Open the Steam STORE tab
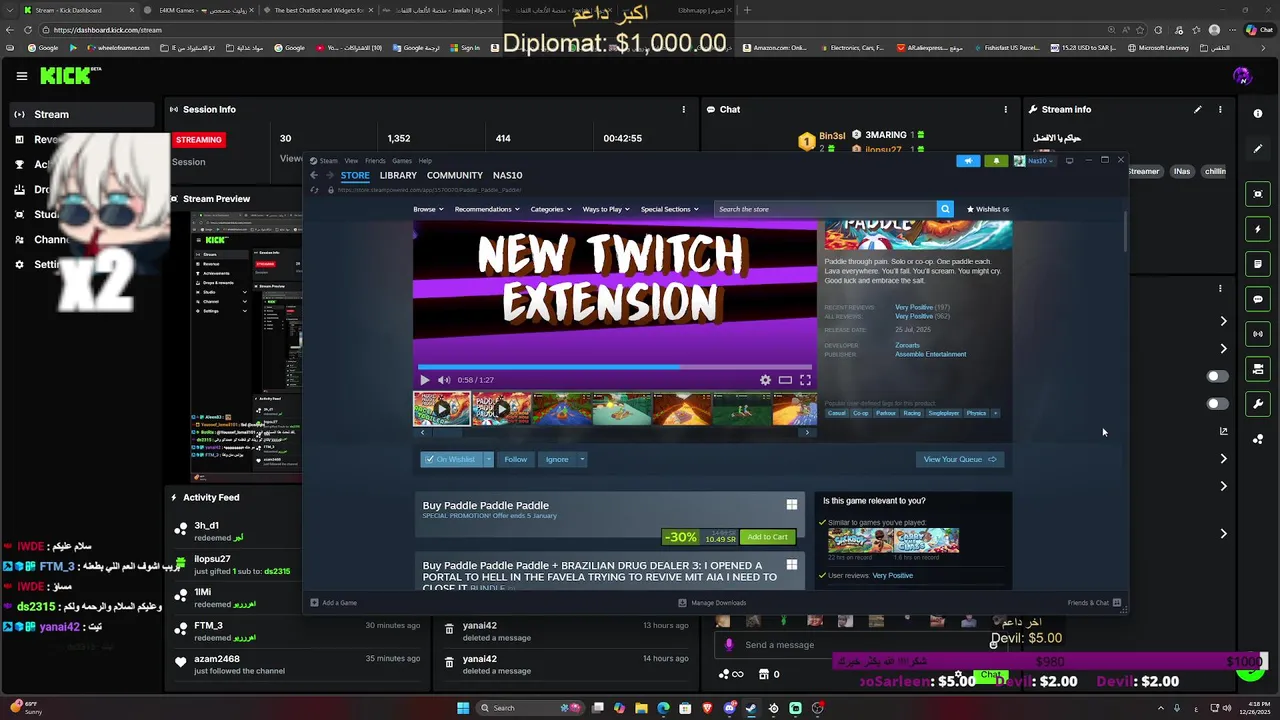 click(355, 175)
